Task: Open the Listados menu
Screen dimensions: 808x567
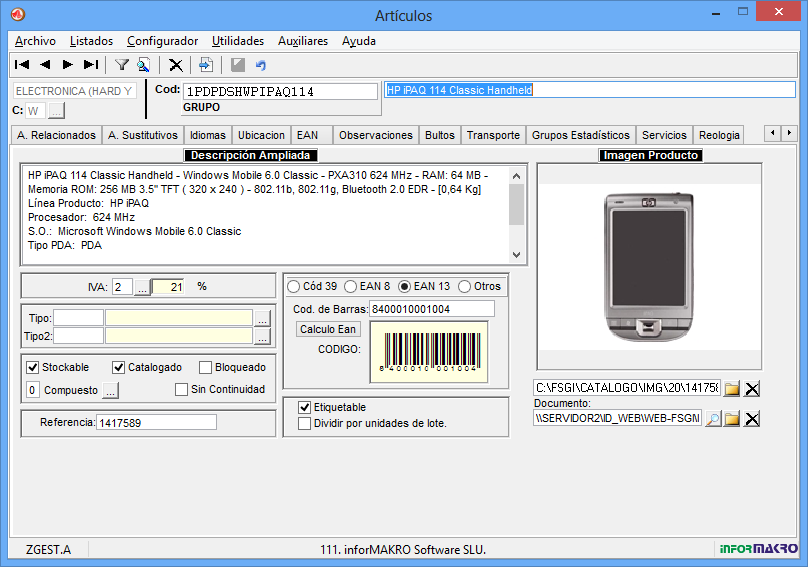Action: [91, 41]
